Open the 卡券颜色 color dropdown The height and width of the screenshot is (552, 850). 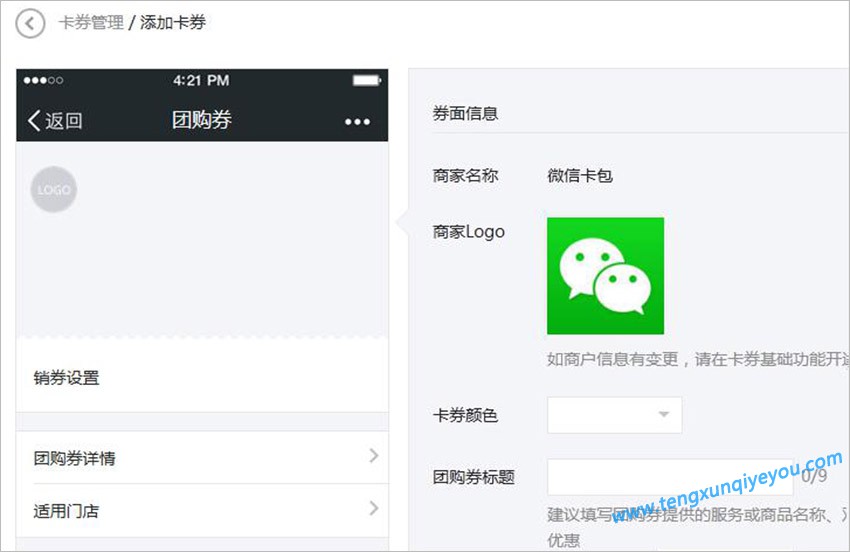click(x=614, y=415)
